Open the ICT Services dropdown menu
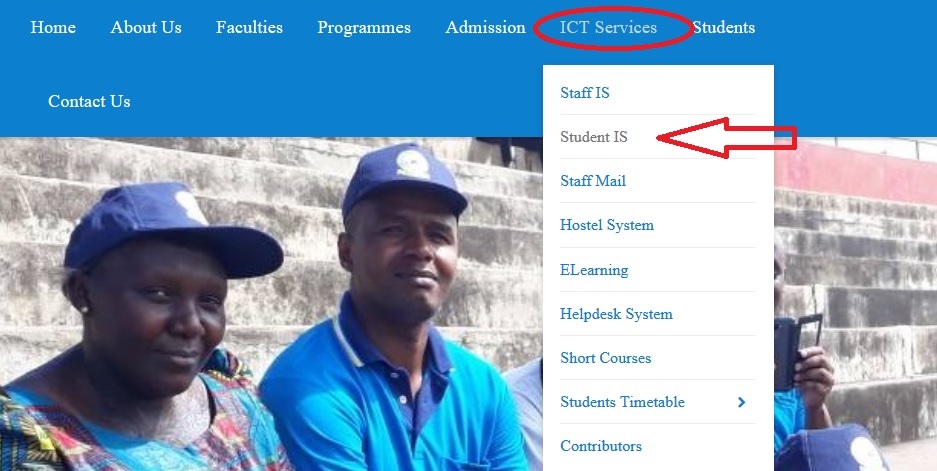 pos(608,27)
